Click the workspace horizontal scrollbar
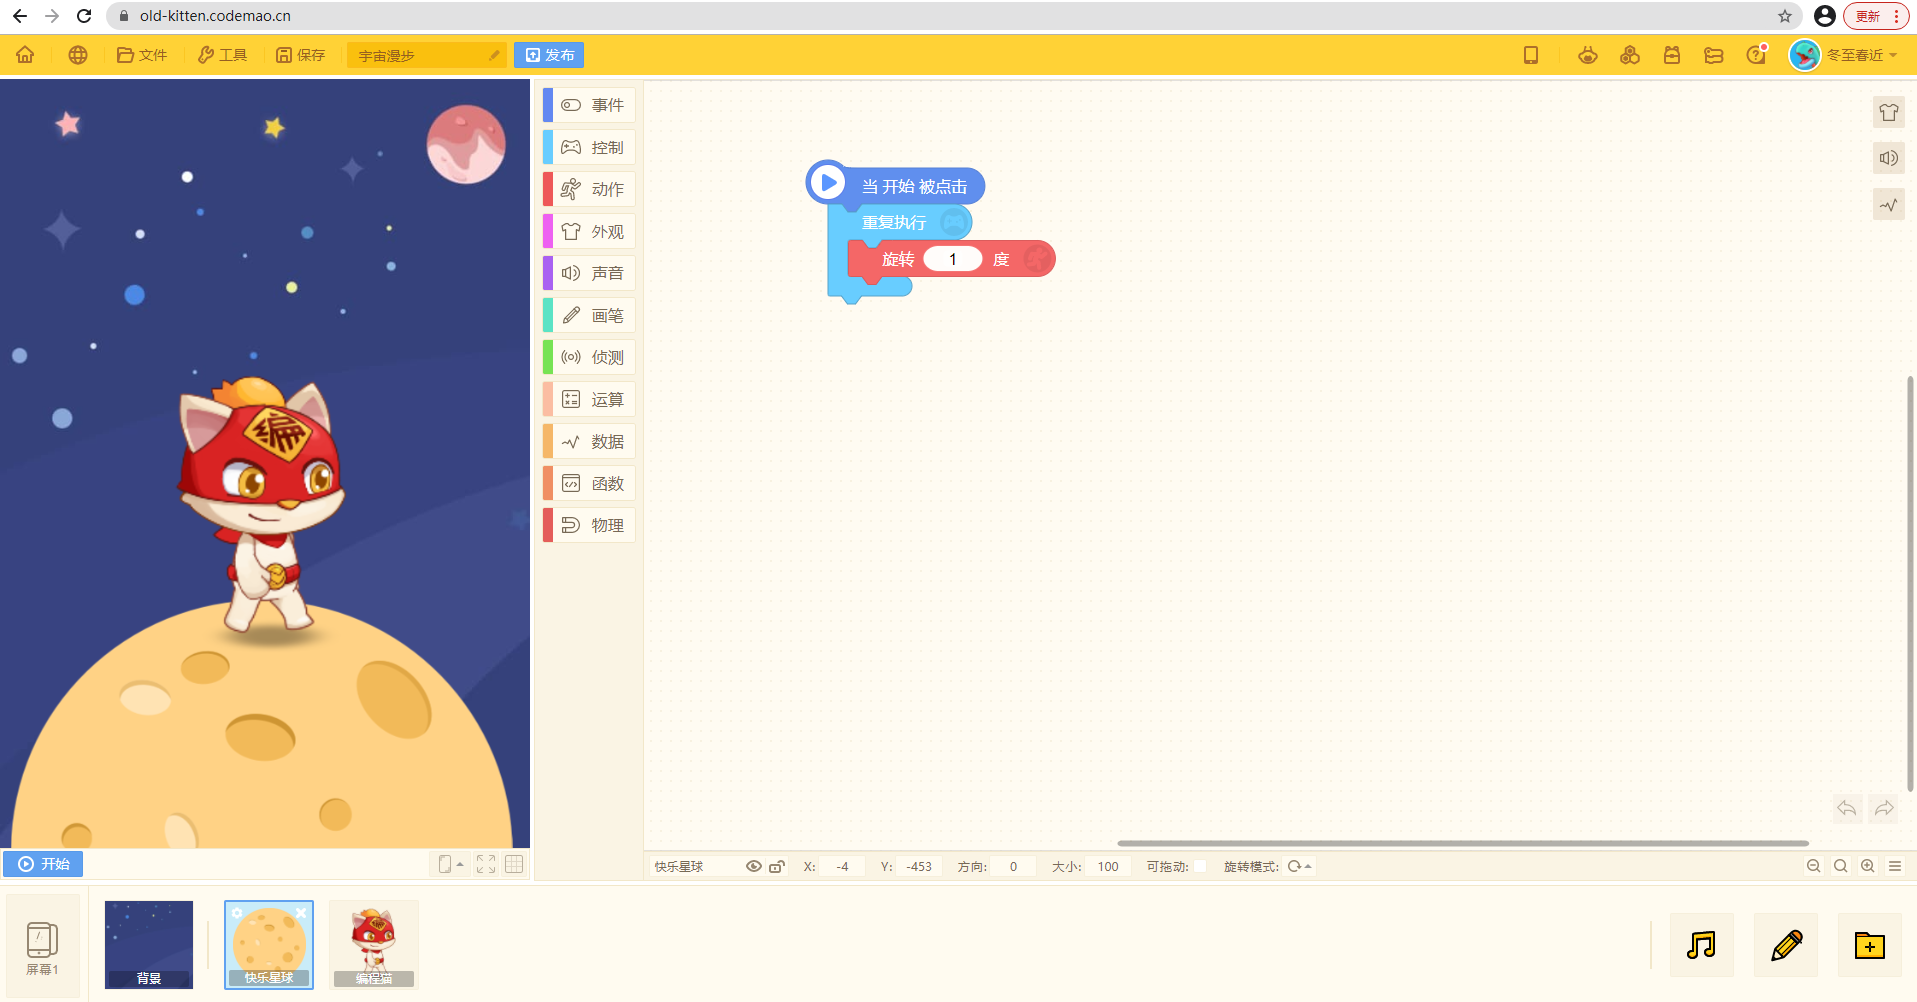 [1463, 843]
